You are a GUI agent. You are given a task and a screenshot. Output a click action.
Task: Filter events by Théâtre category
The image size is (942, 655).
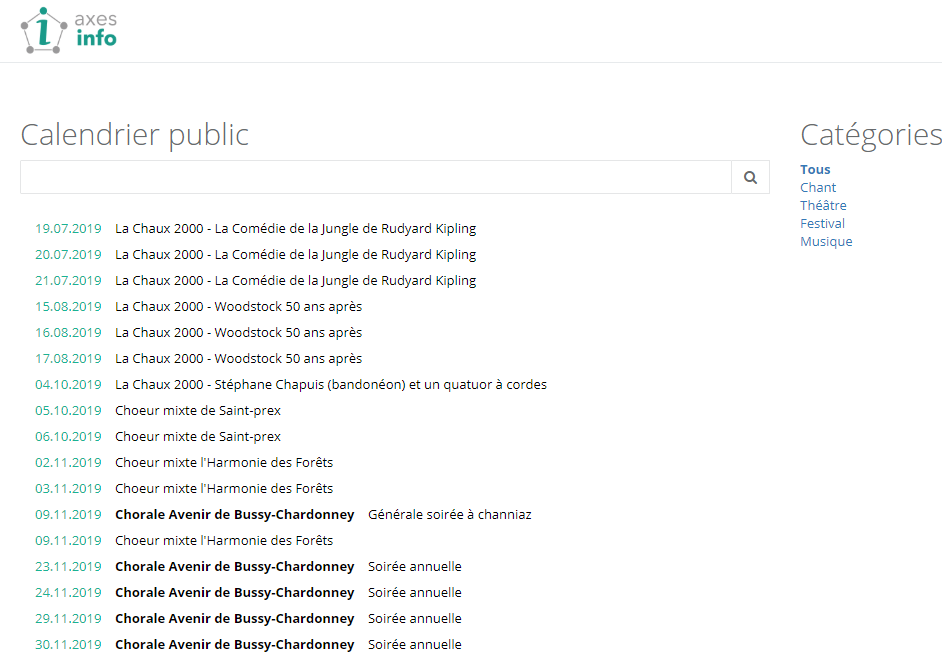click(x=823, y=206)
